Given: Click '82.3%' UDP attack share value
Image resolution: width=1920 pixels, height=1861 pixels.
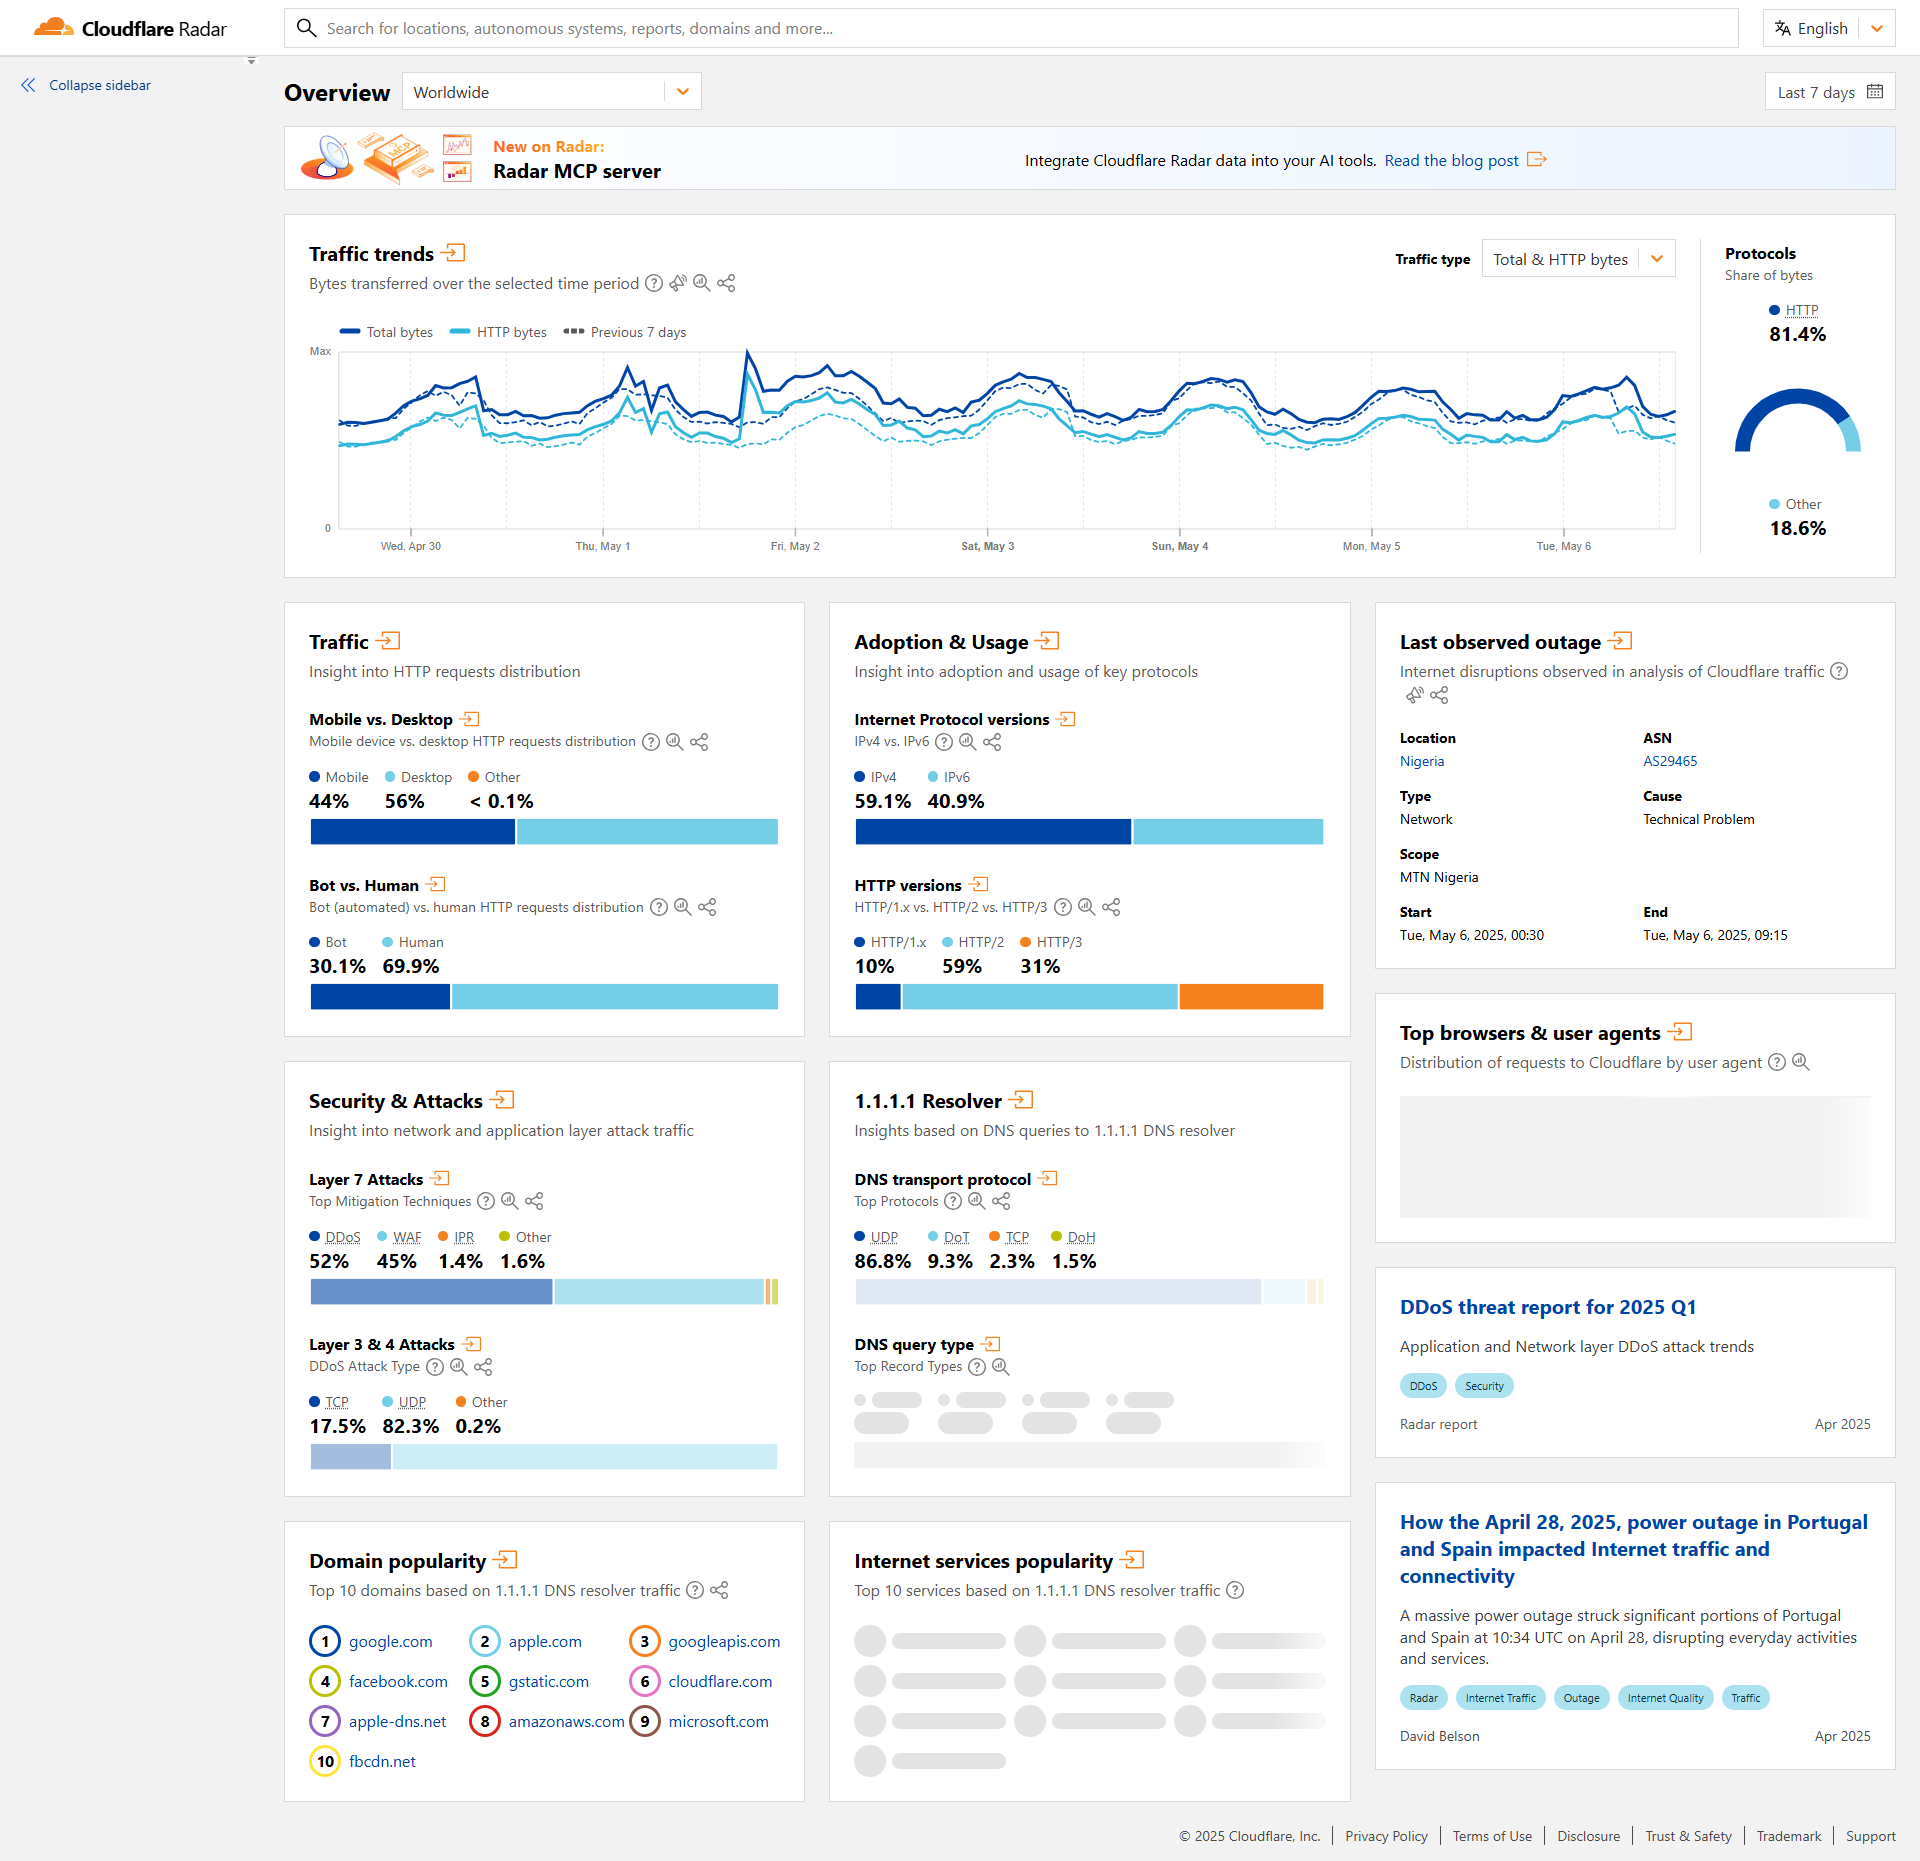Looking at the screenshot, I should point(411,1426).
